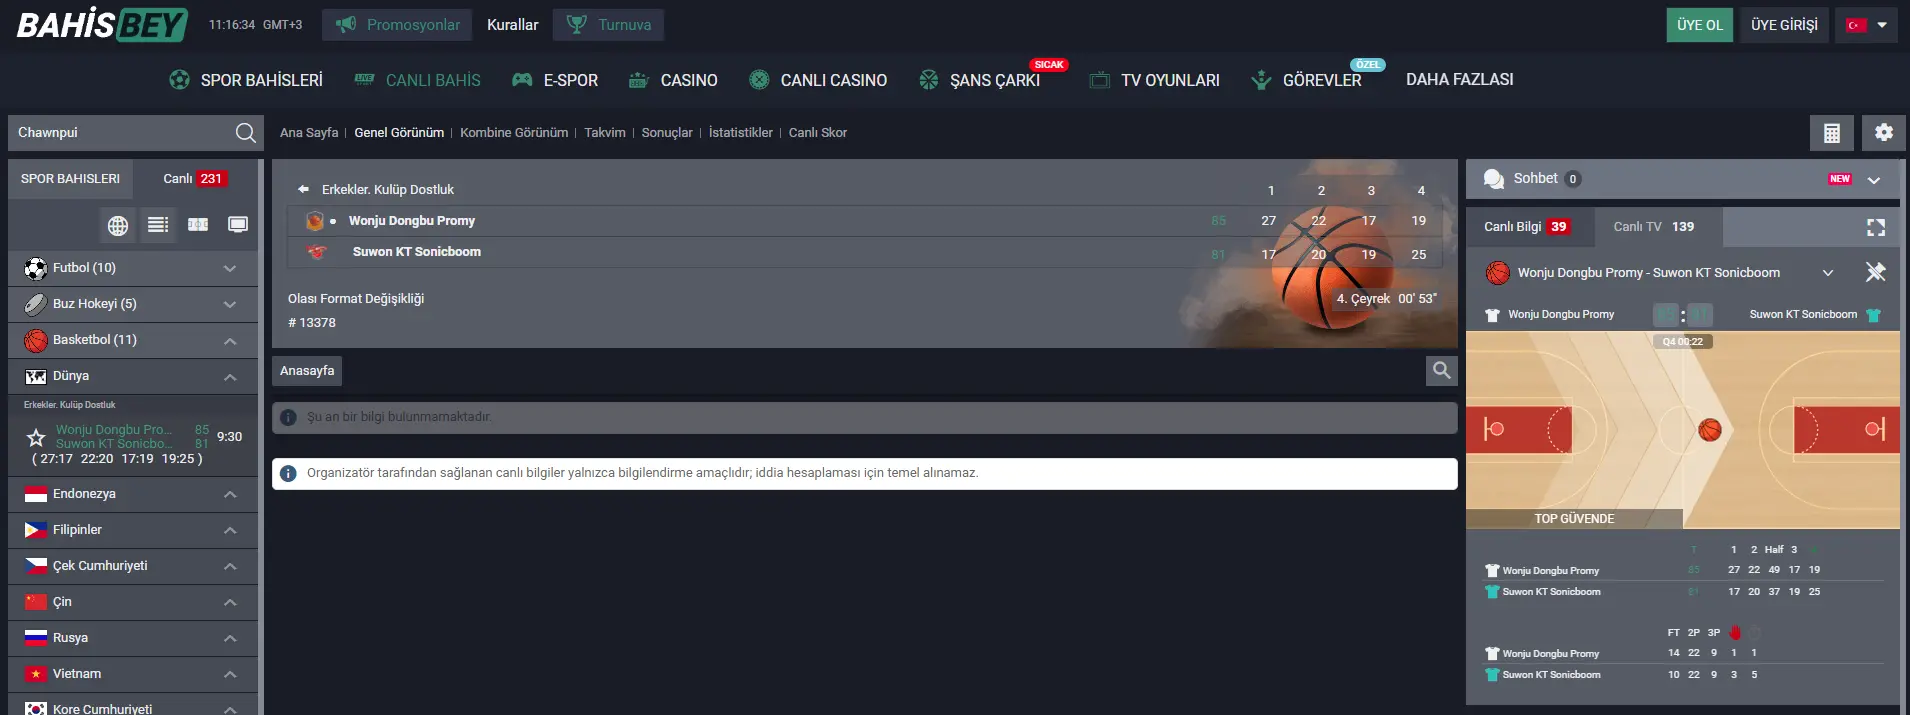Collapse the Dünya region
Image resolution: width=1910 pixels, height=715 pixels.
(133, 376)
